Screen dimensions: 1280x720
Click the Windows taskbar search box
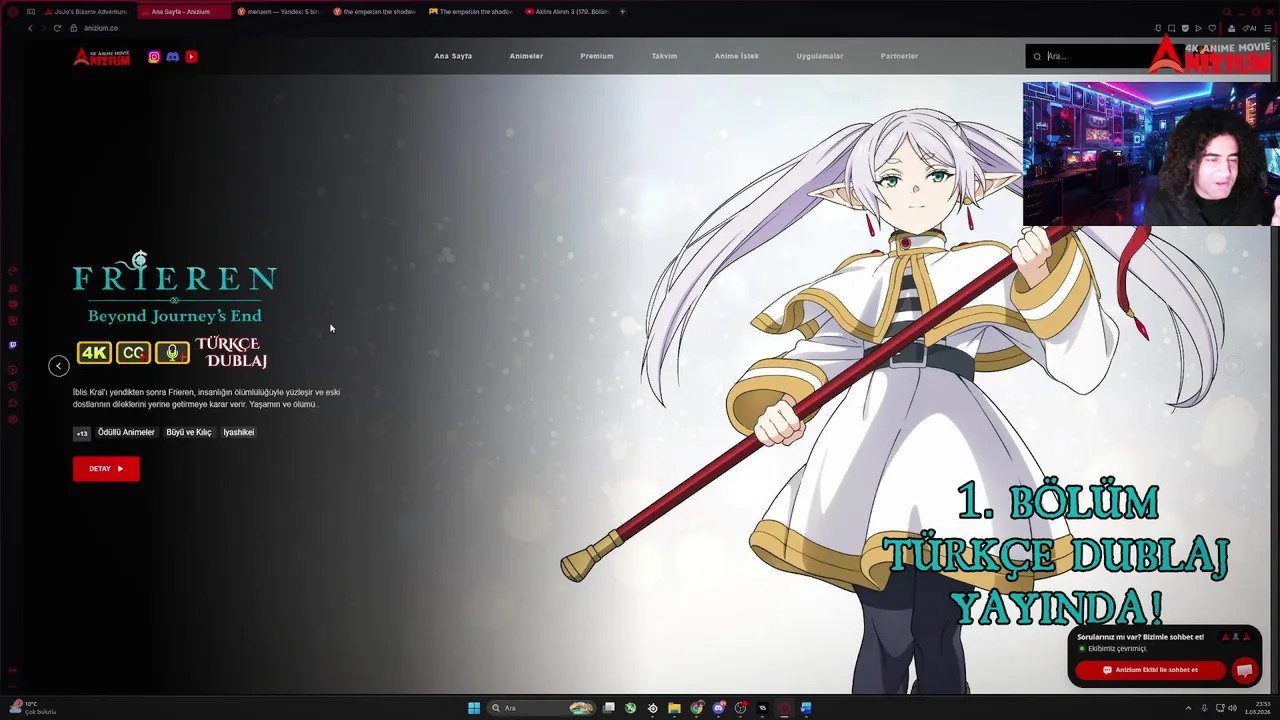point(540,708)
